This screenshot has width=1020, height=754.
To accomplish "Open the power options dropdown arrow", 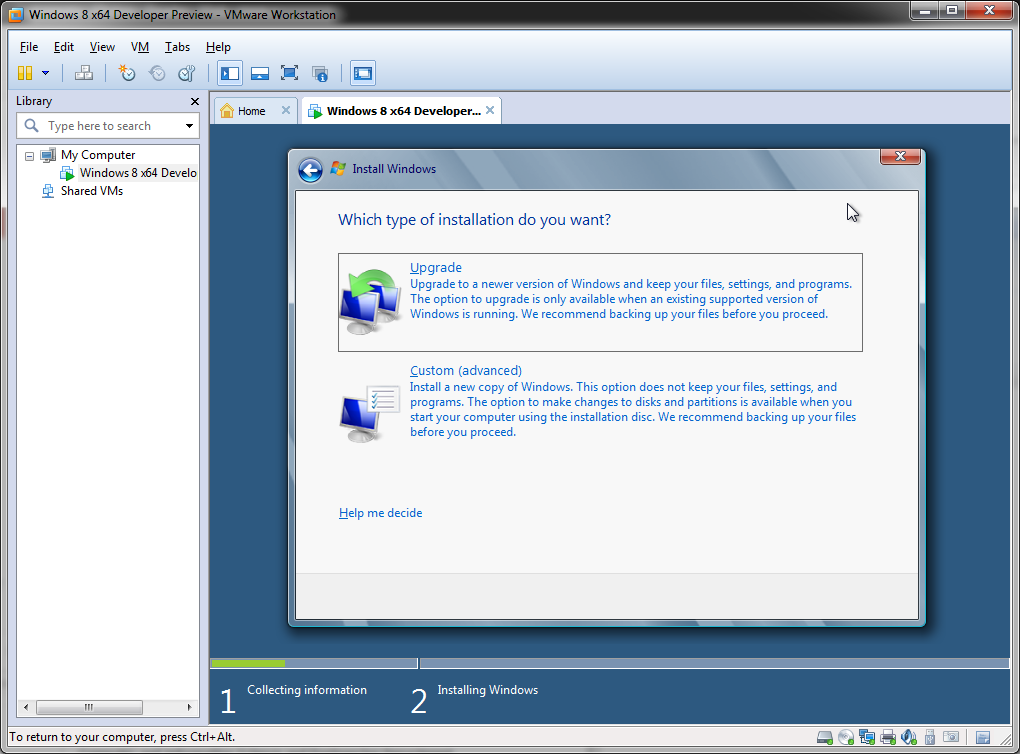I will pyautogui.click(x=46, y=73).
